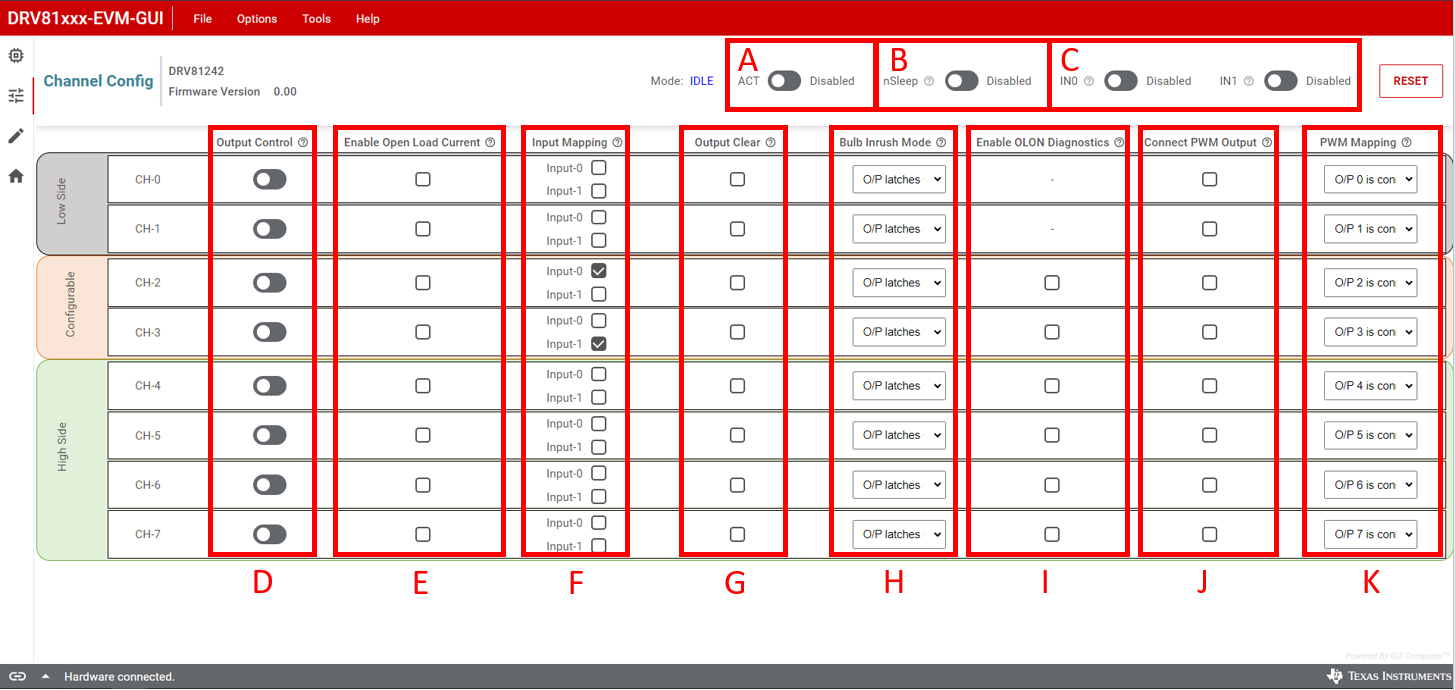Open the Tools menu

(x=316, y=18)
